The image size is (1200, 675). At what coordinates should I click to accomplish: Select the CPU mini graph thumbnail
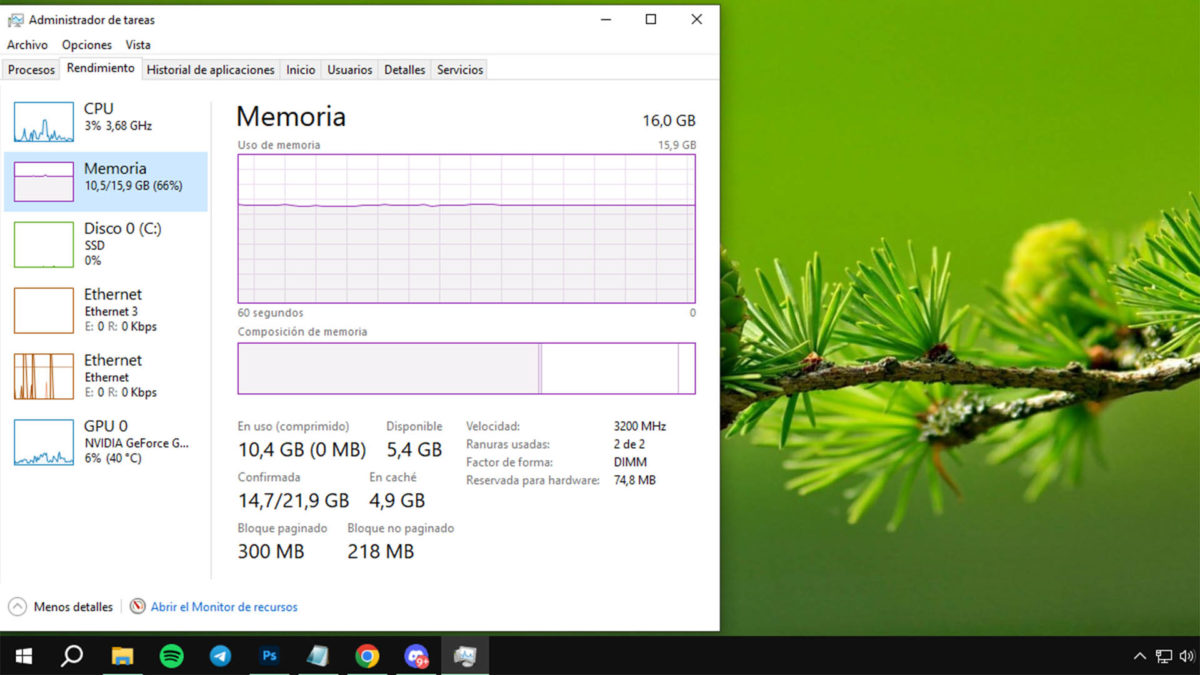[44, 122]
